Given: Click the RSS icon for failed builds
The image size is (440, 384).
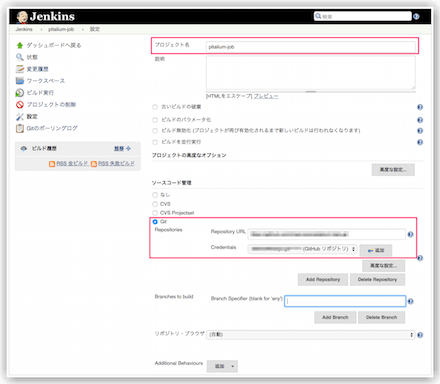Looking at the screenshot, I should pos(94,164).
